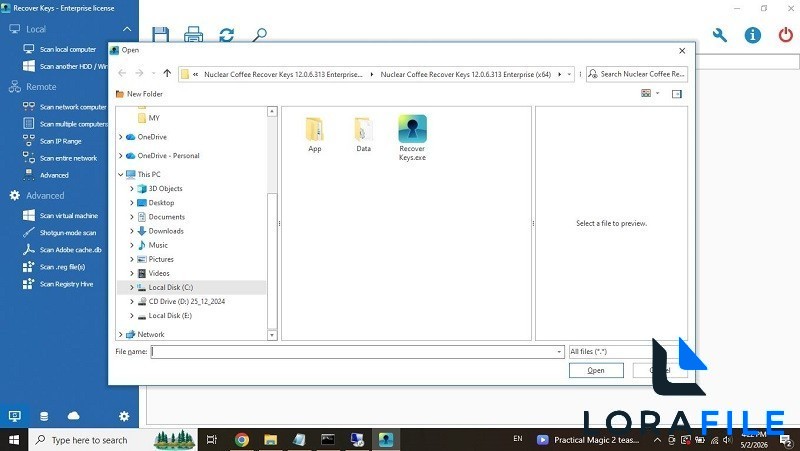The height and width of the screenshot is (451, 800).
Task: Click the Refresh toolbar icon
Action: [x=227, y=35]
